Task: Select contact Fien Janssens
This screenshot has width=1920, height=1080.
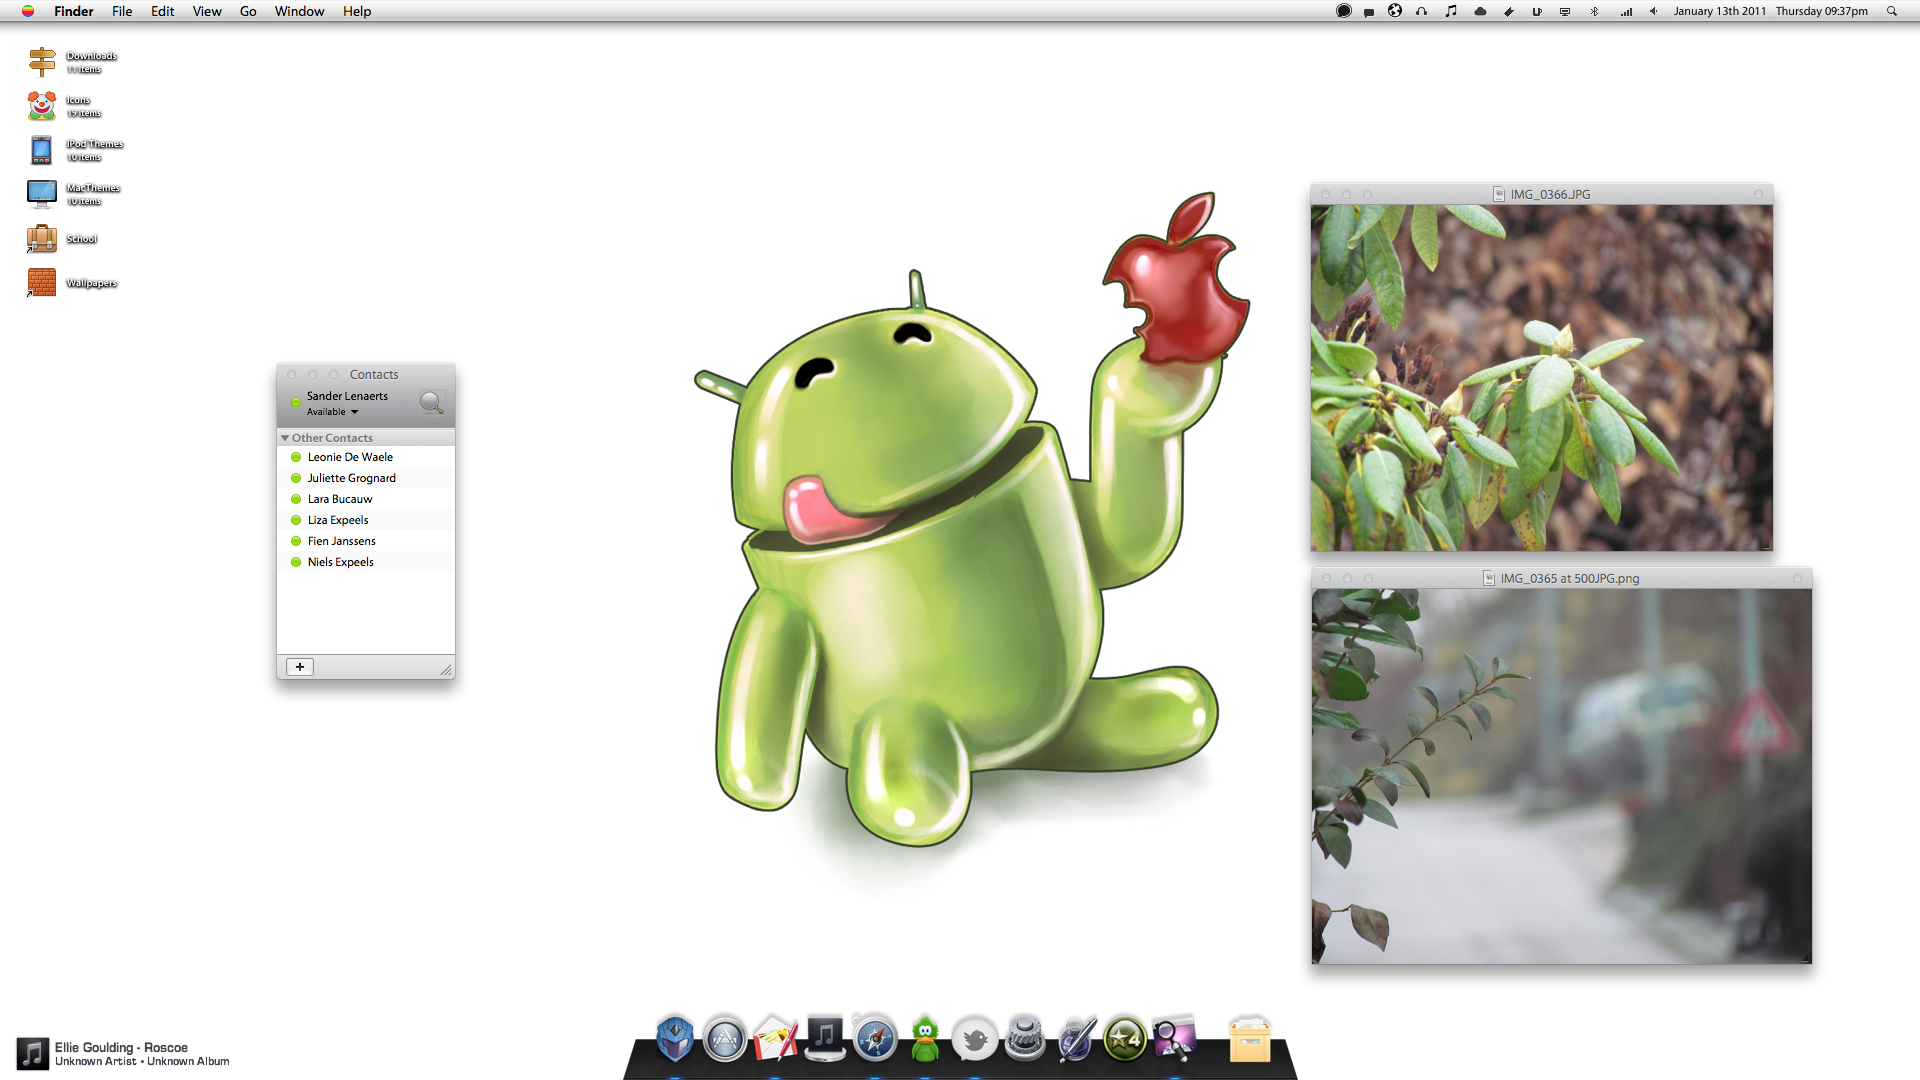Action: pyautogui.click(x=366, y=541)
